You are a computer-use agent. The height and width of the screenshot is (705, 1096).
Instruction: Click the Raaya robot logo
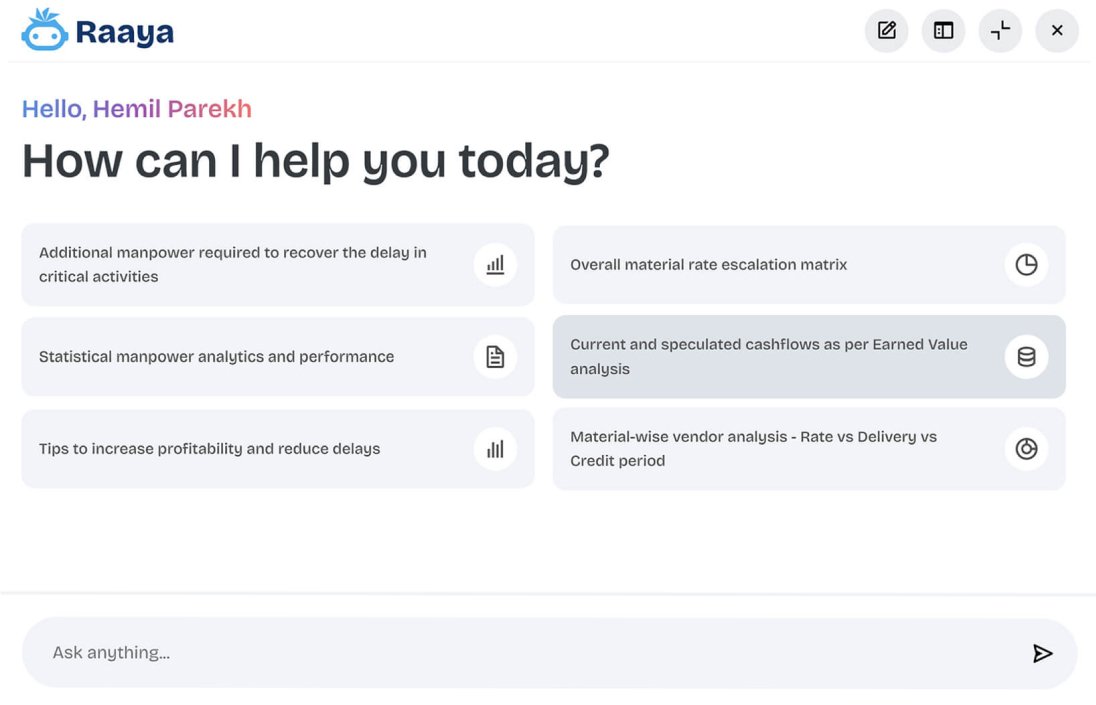44,31
